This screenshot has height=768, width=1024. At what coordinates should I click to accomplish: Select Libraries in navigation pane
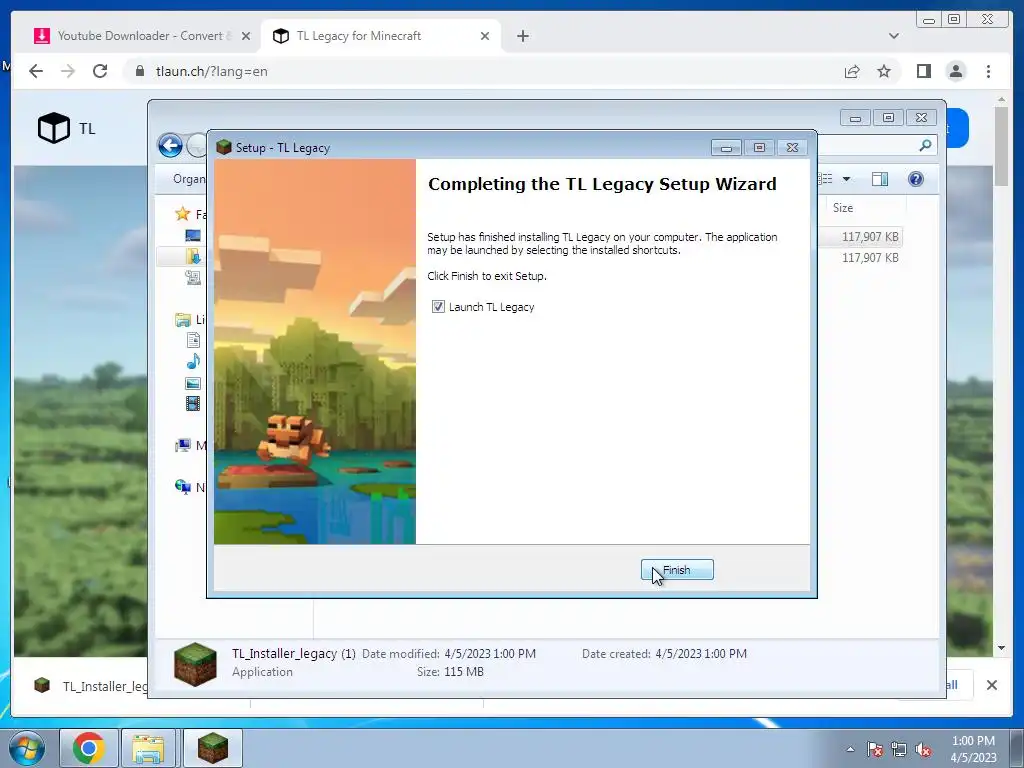coord(183,319)
